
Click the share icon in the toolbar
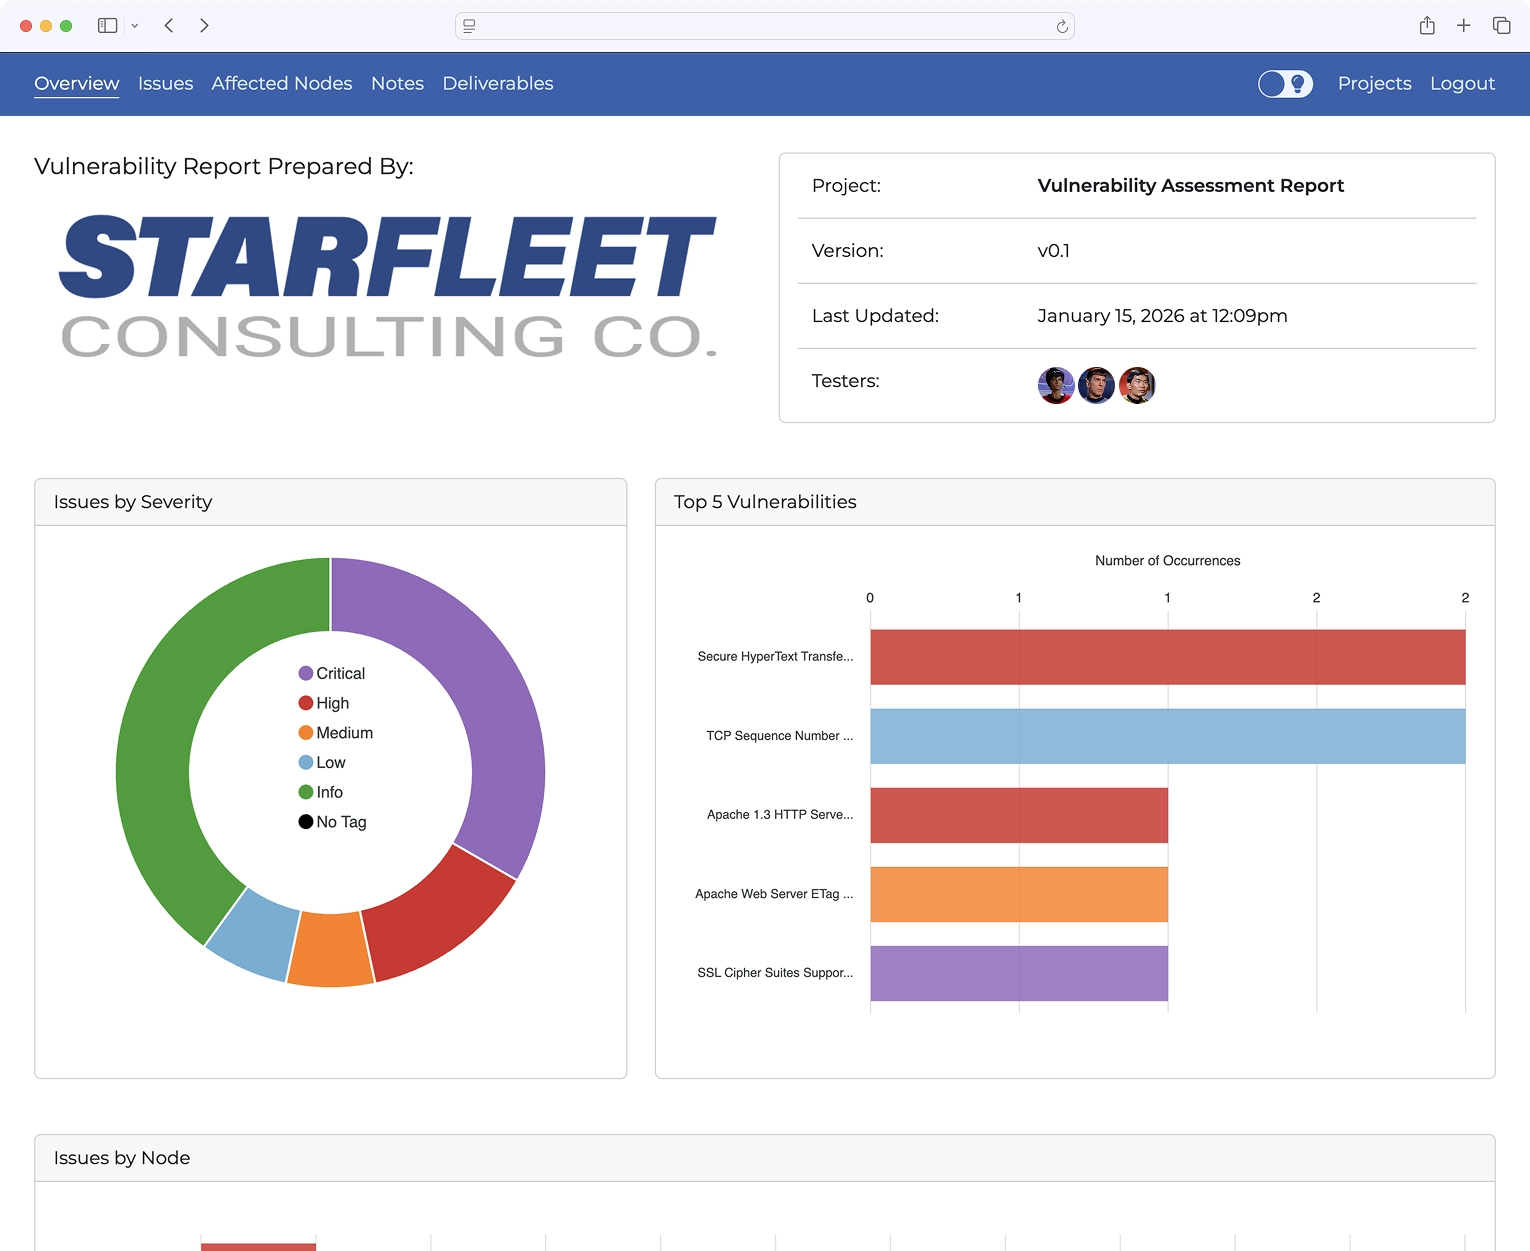1427,25
